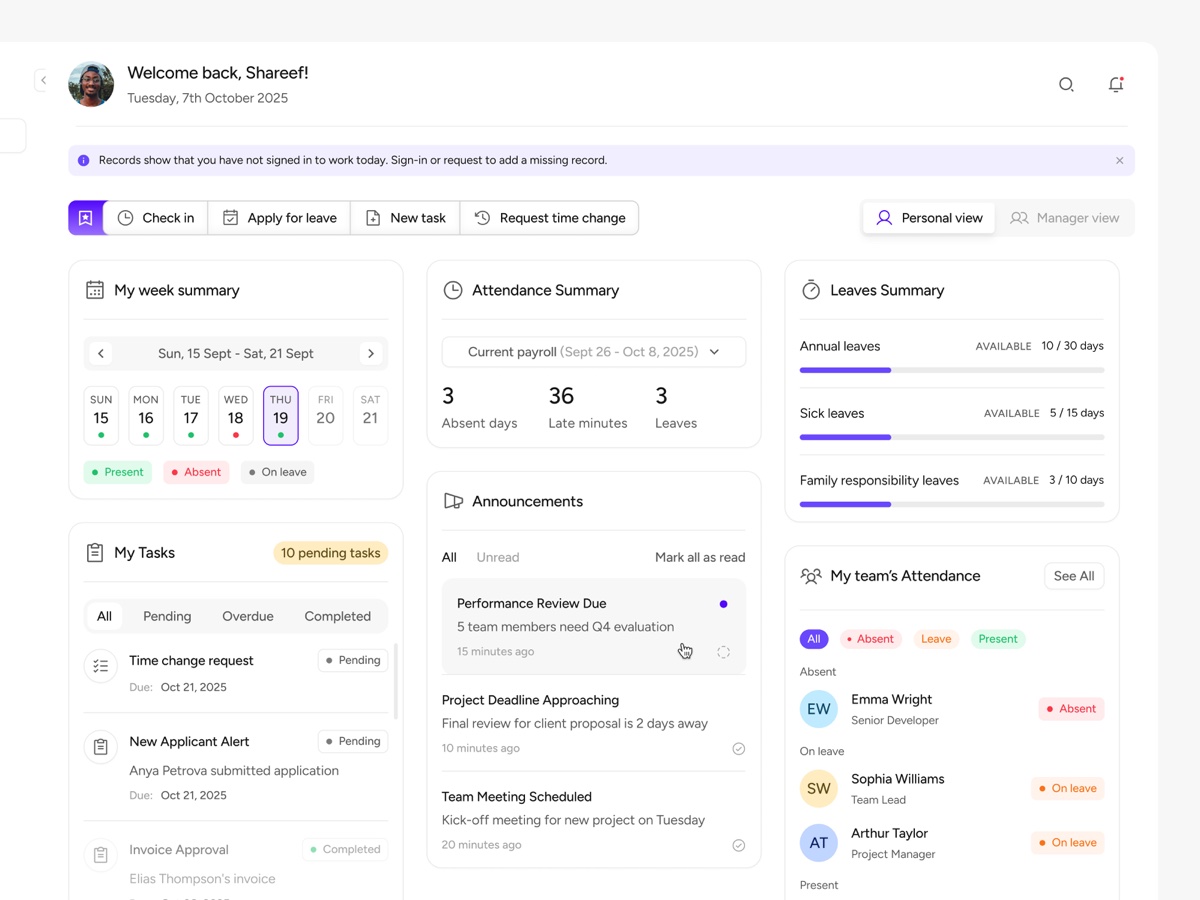This screenshot has width=1200, height=900.
Task: Select the Pending tasks tab
Action: tap(167, 616)
